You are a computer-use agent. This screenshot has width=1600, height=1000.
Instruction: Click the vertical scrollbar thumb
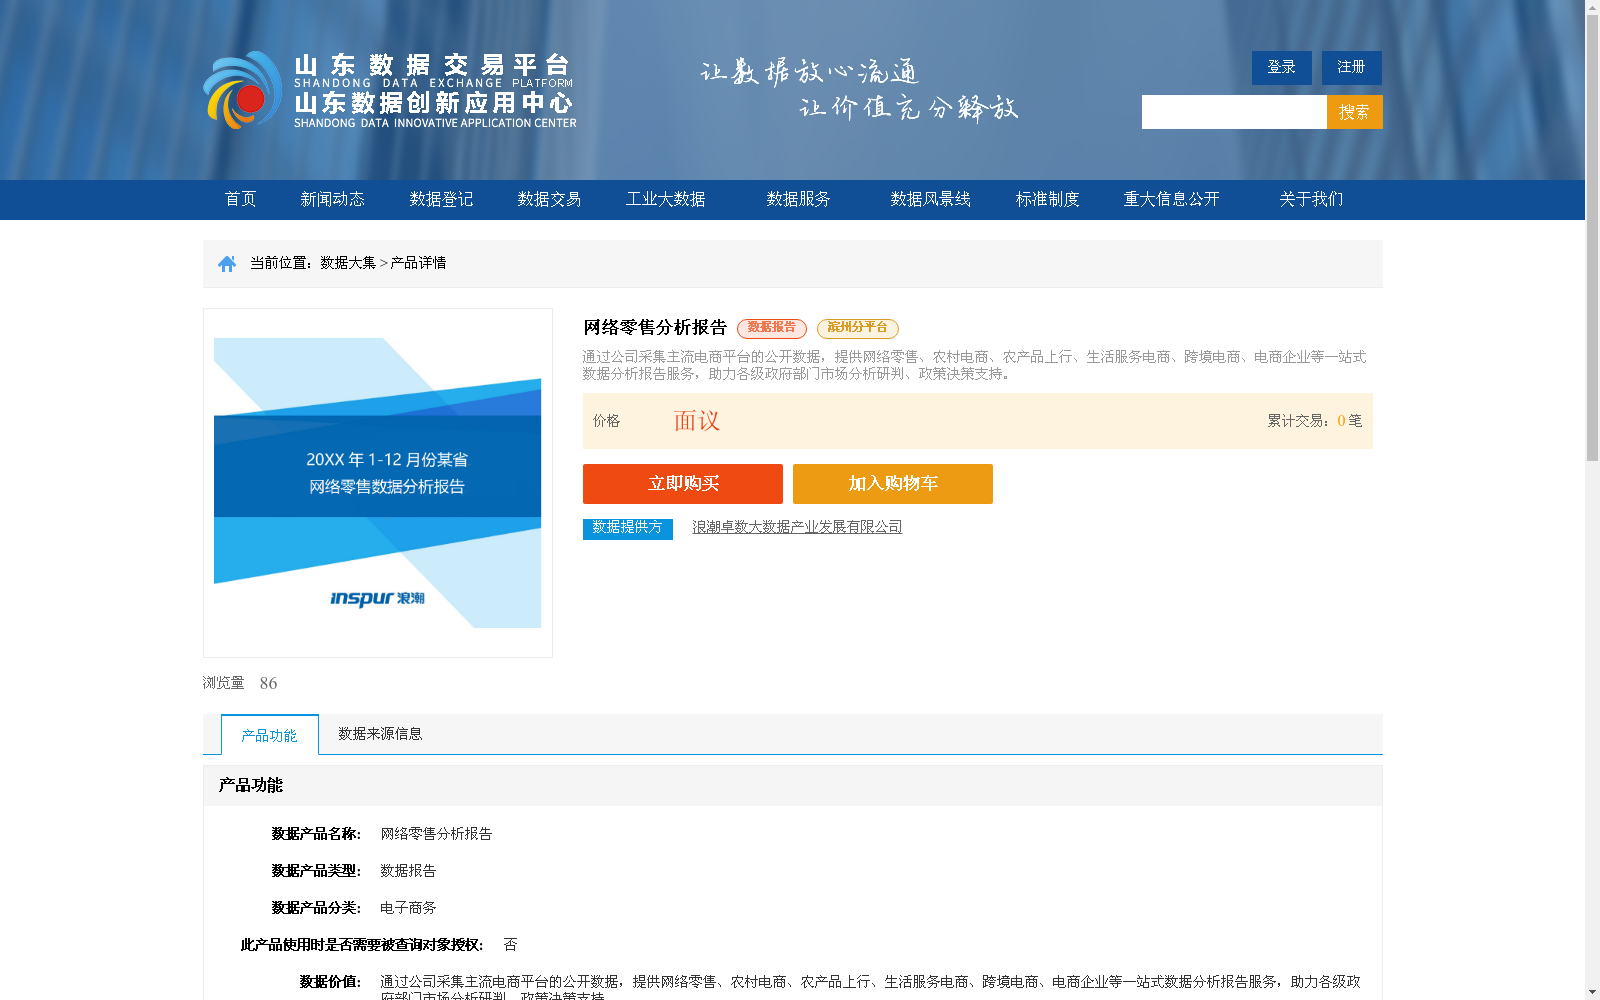(x=1592, y=238)
